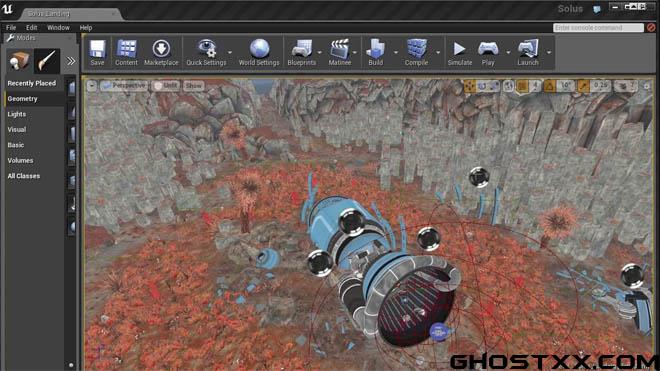
Task: Open the File menu
Action: click(x=11, y=27)
